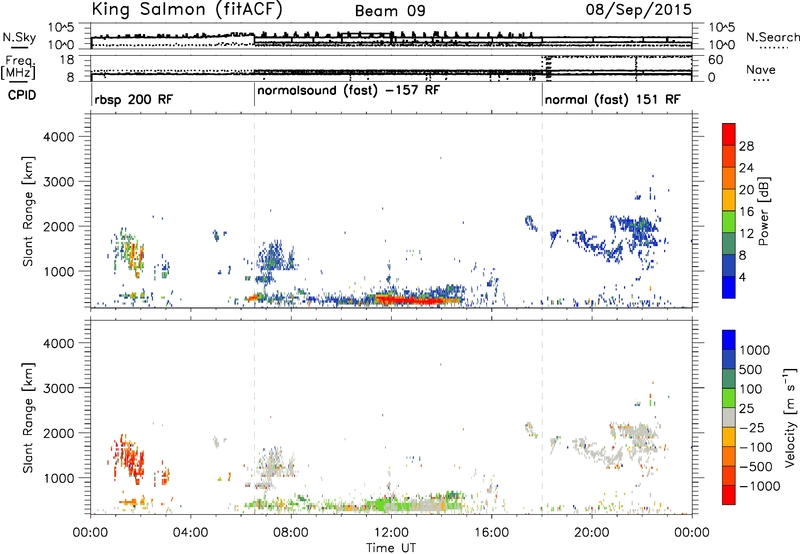Click the '4000' tick on power panel
The height and width of the screenshot is (554, 800).
(x=58, y=137)
